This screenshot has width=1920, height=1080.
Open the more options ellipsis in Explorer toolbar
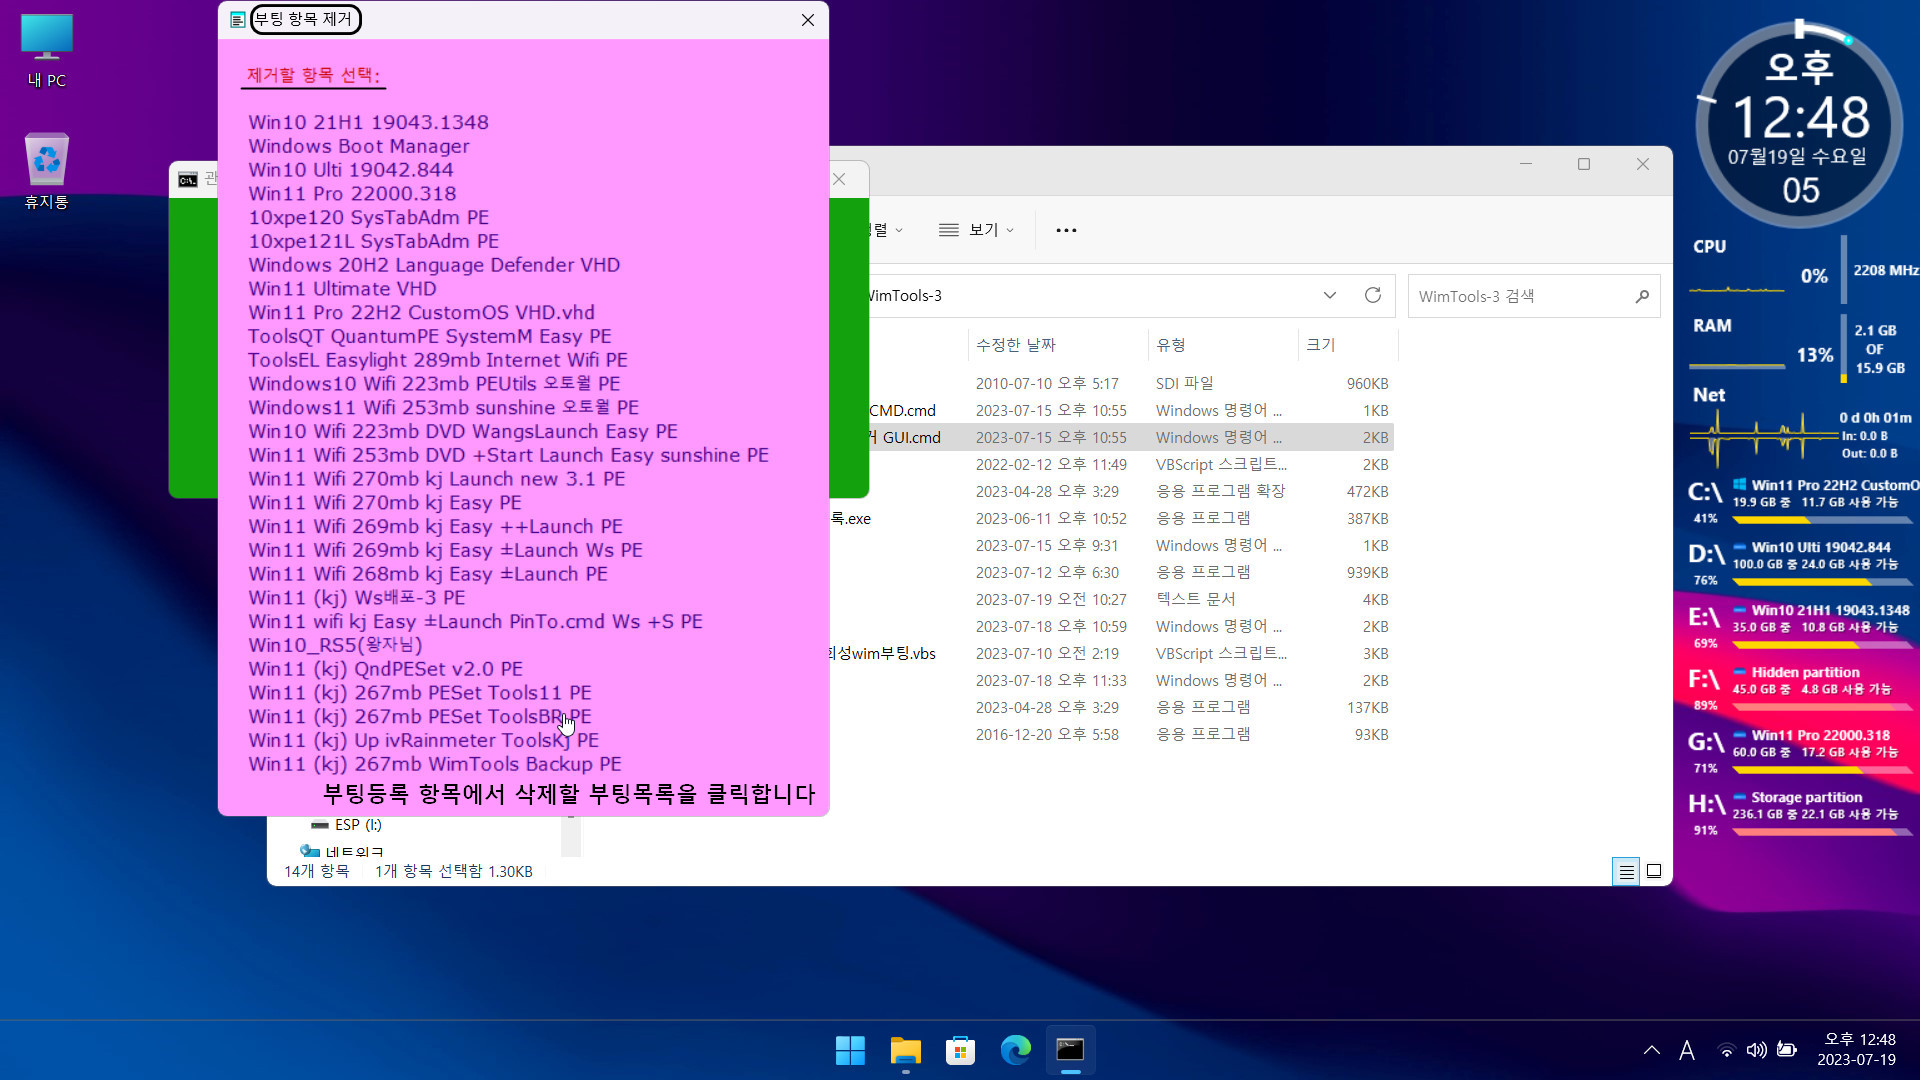click(1066, 230)
